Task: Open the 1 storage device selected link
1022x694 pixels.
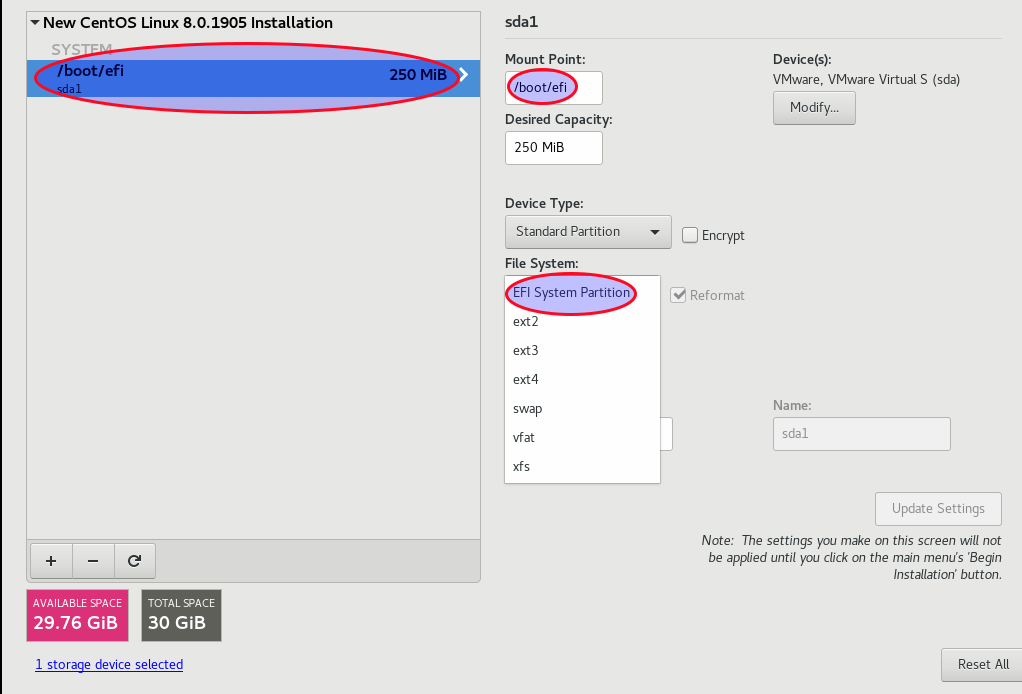Action: (x=109, y=664)
